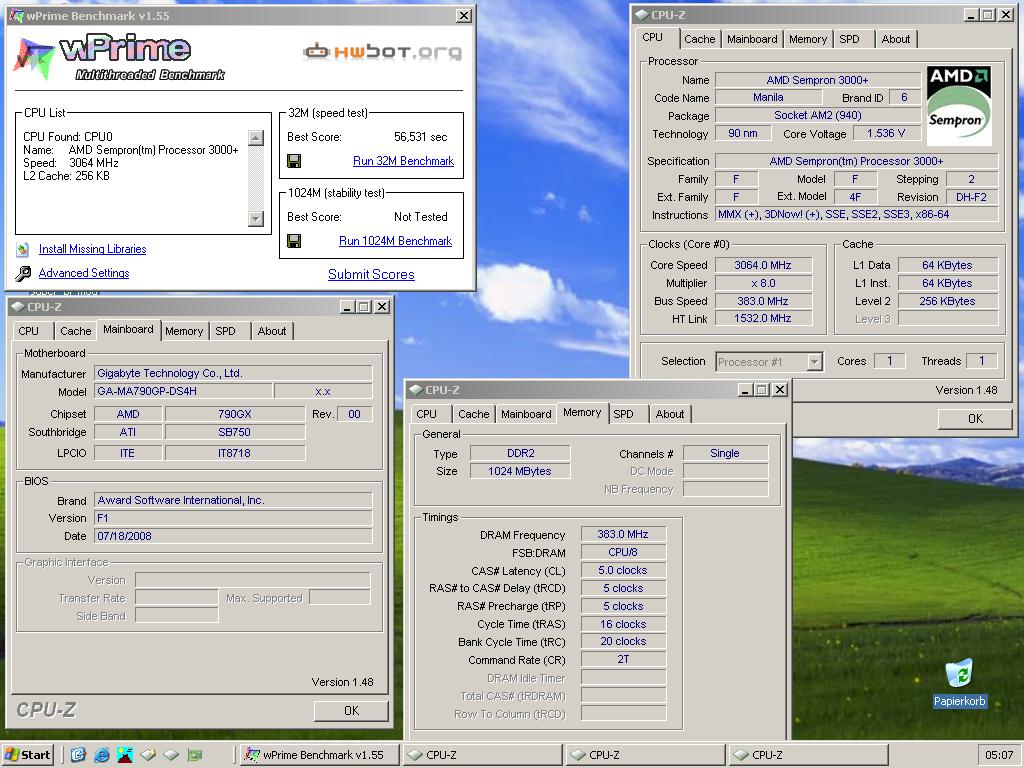Click the floppy save icon beside Run 32M Benchmark
1024x768 pixels.
[x=294, y=161]
